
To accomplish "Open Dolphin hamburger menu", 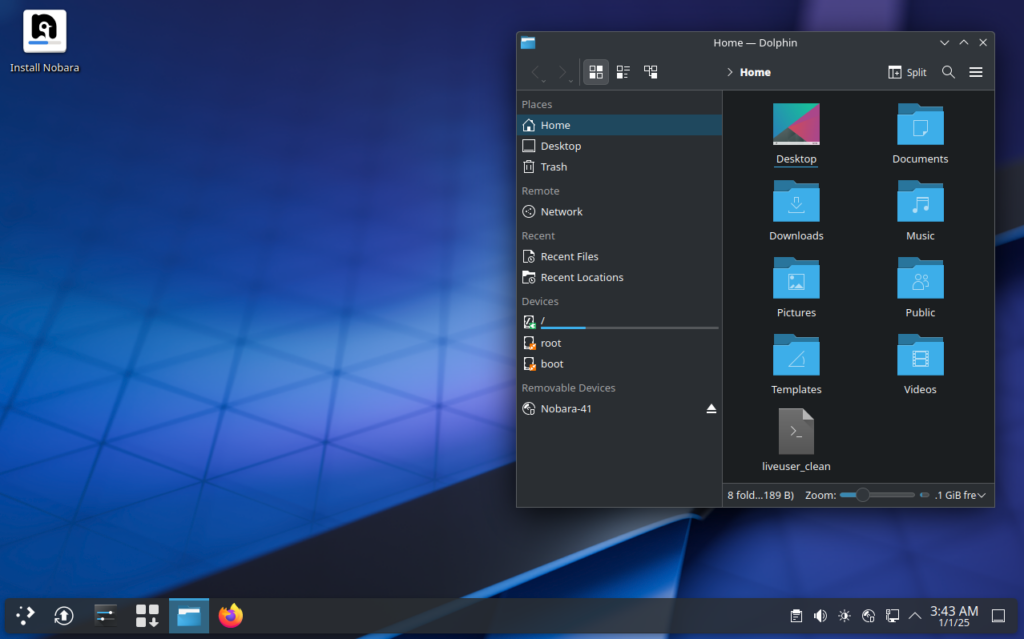I will (x=976, y=72).
